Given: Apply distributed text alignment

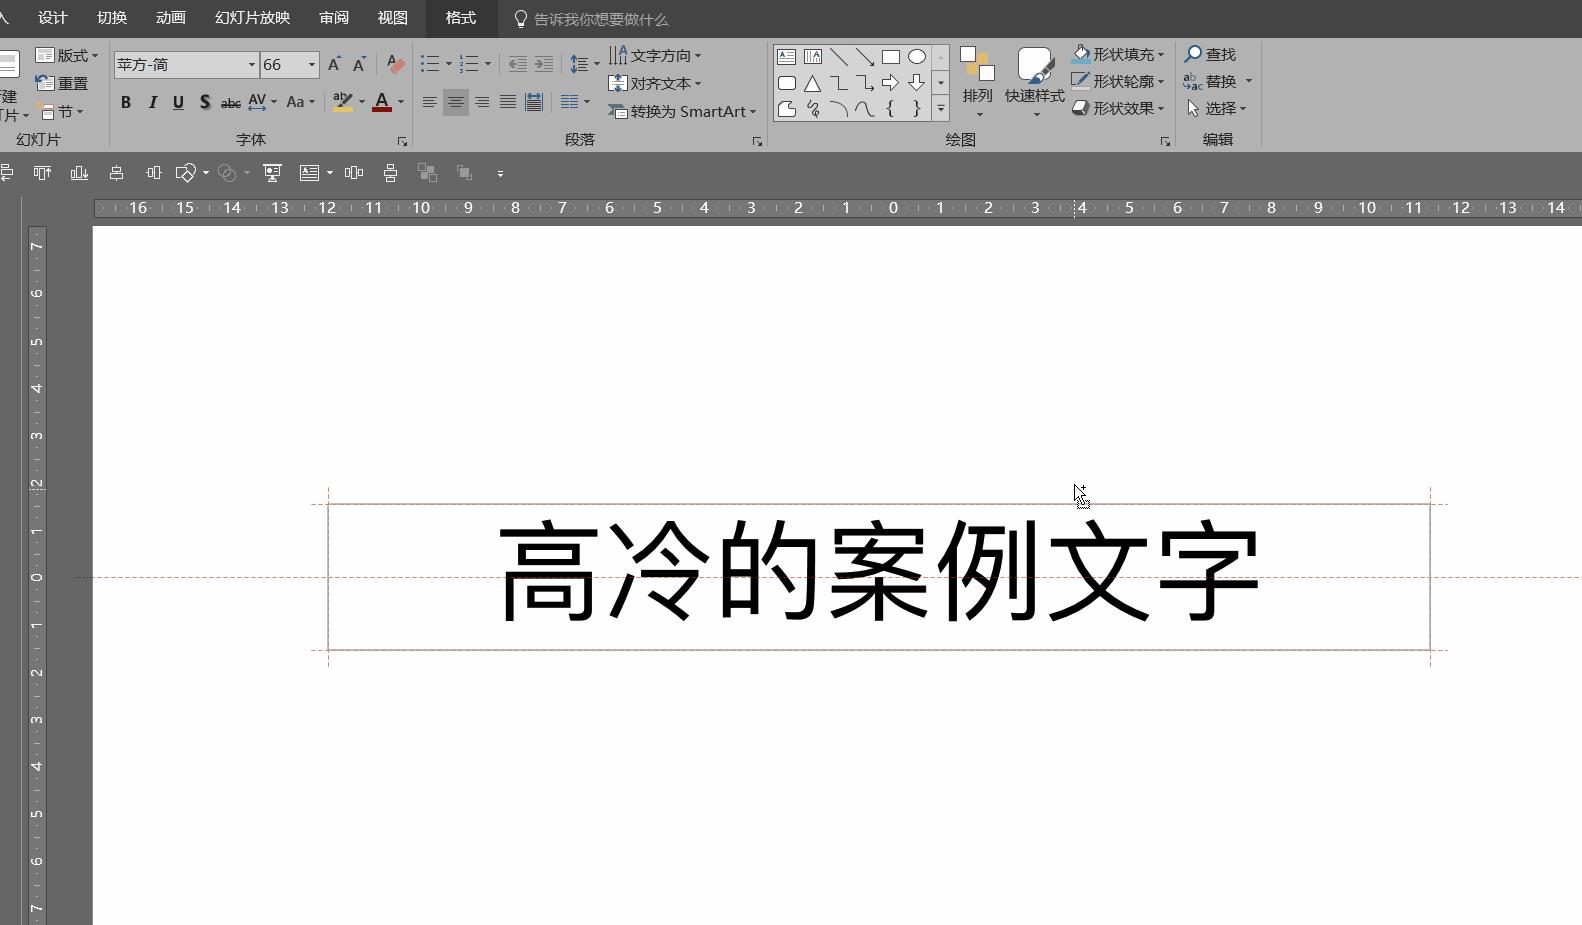Looking at the screenshot, I should (534, 102).
